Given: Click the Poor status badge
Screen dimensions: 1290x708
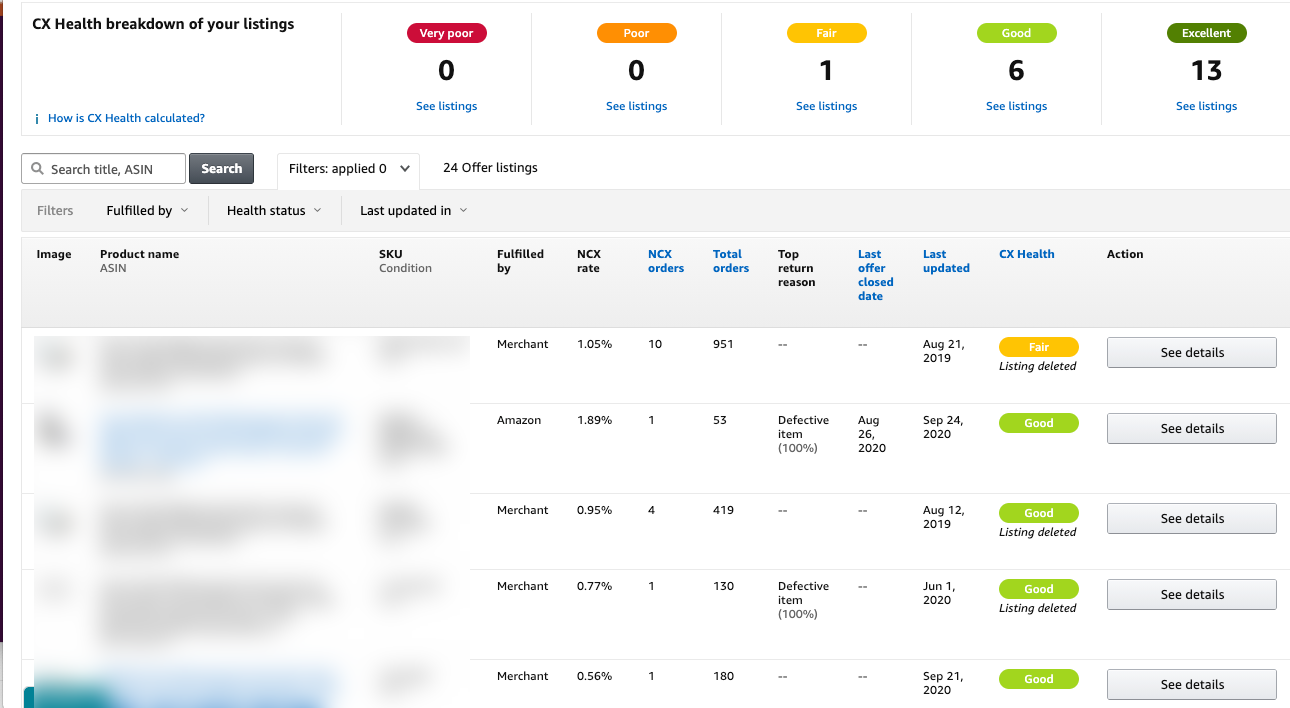Looking at the screenshot, I should 636,33.
